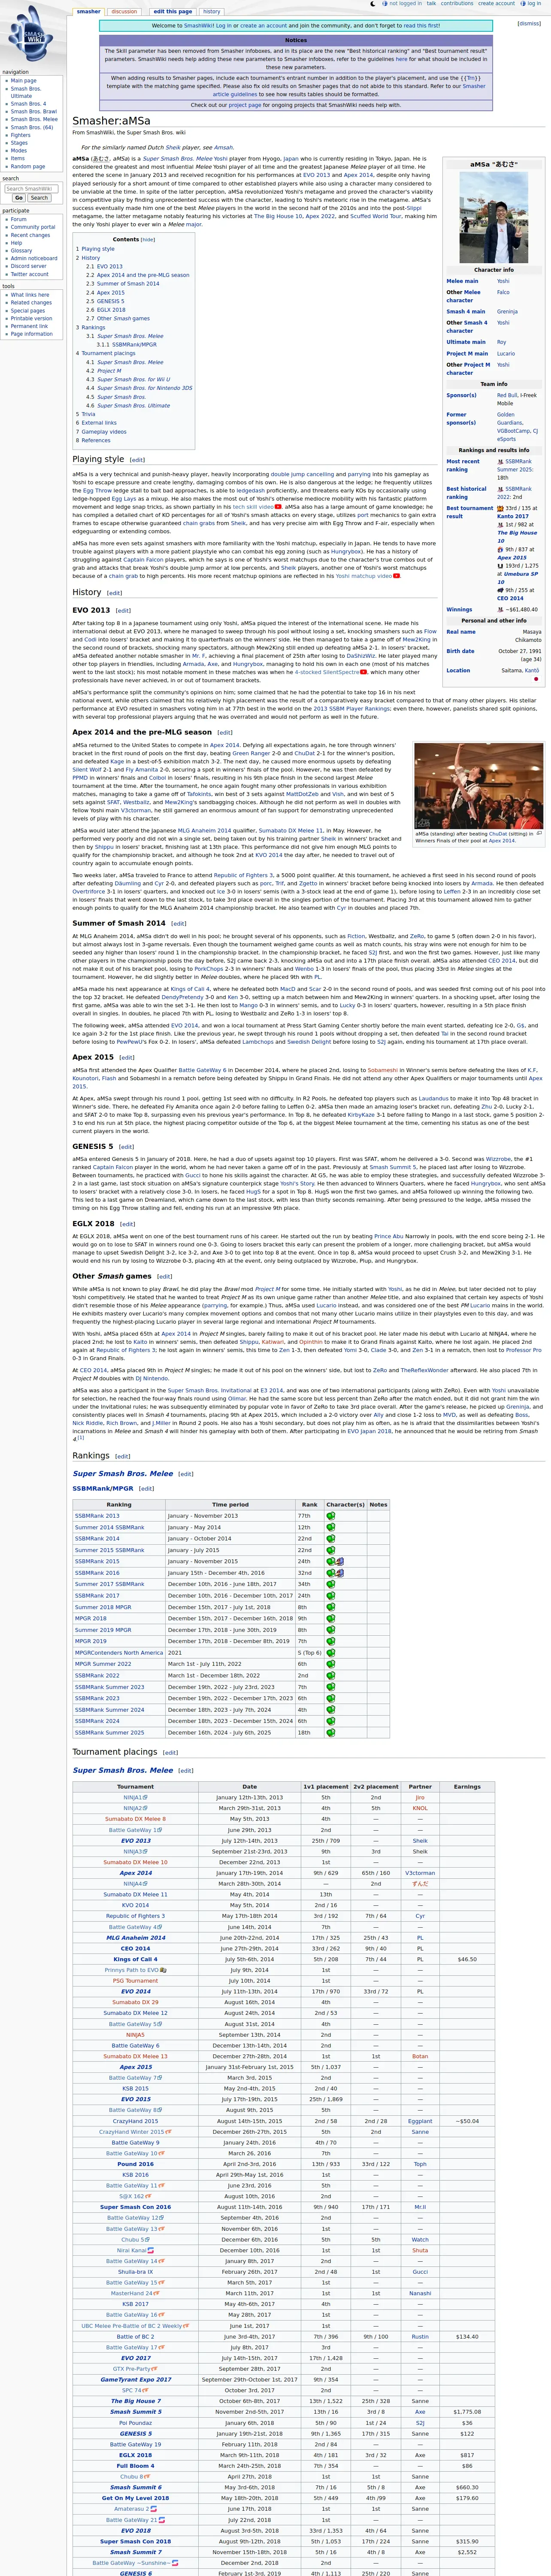Image resolution: width=551 pixels, height=2576 pixels.
Task: Click the Ultimate icon beside 193rd / 1,275 result
Action: click(x=500, y=565)
